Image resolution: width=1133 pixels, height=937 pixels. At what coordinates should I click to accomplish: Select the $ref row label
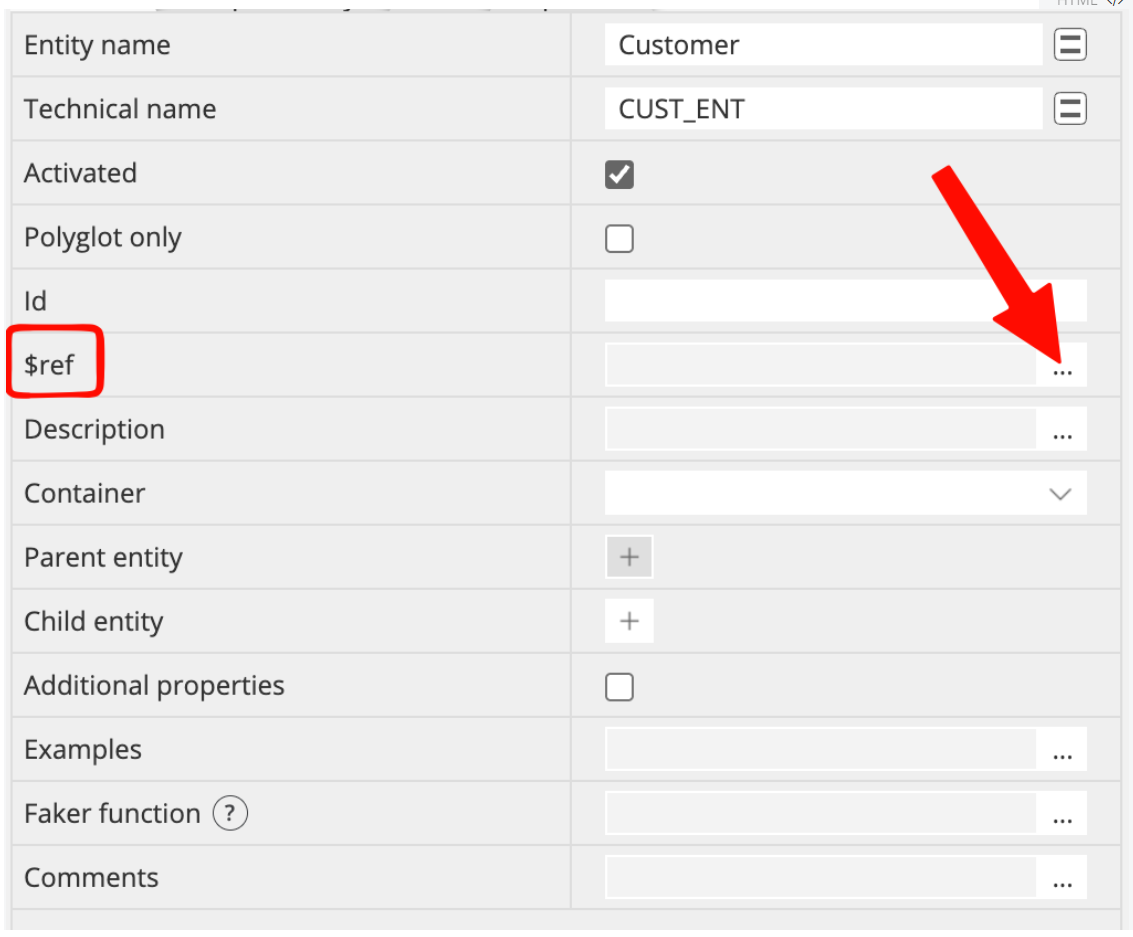click(x=48, y=365)
